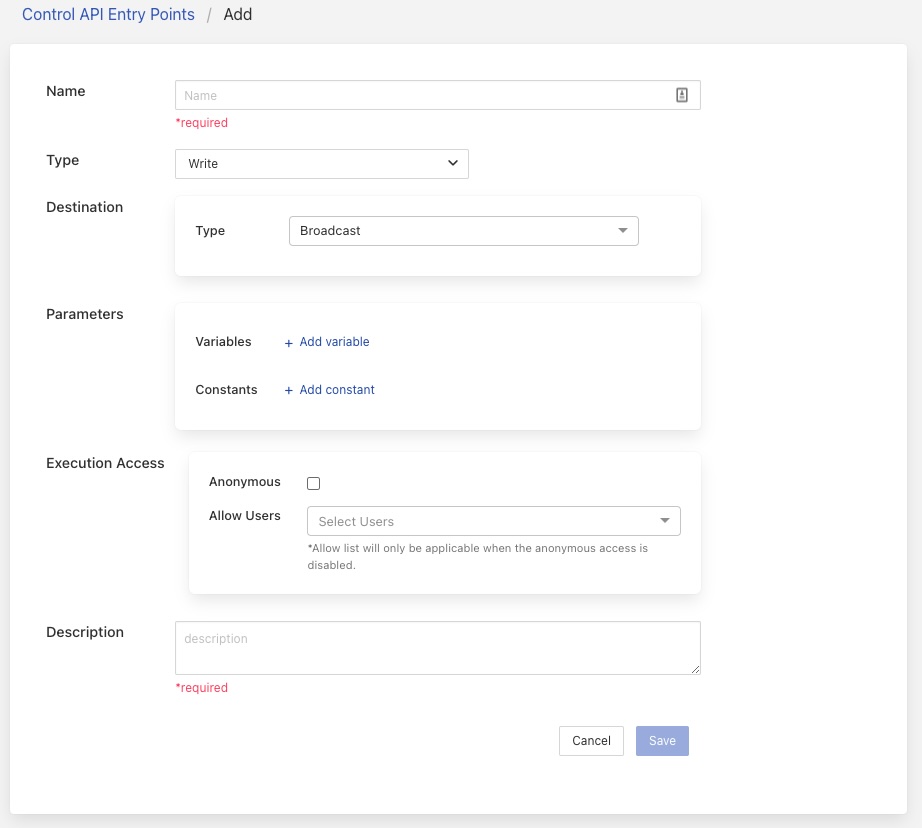Click the autofill icon inside Name field
The height and width of the screenshot is (828, 922).
tap(682, 95)
